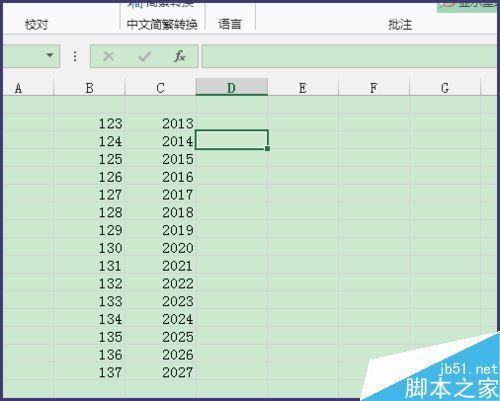Expand the name box dropdown arrow

pos(50,55)
